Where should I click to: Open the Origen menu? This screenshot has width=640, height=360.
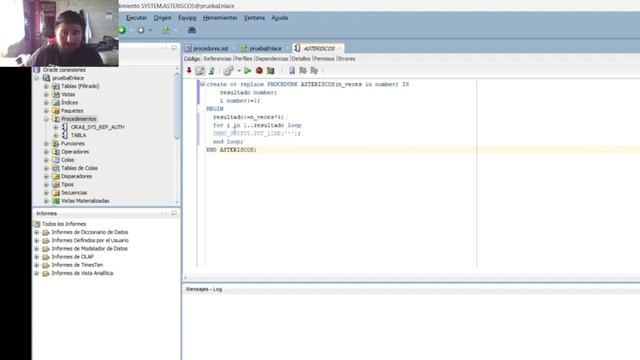click(x=162, y=18)
